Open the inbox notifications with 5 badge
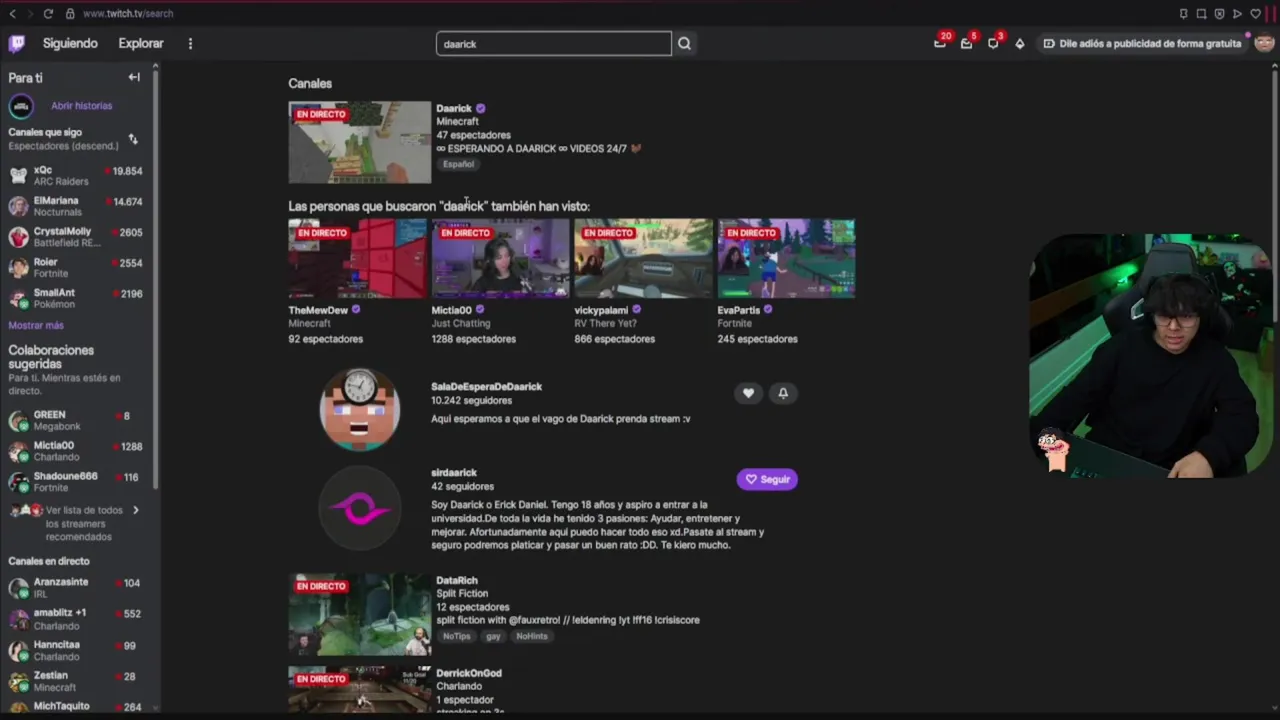This screenshot has width=1280, height=720. click(966, 43)
